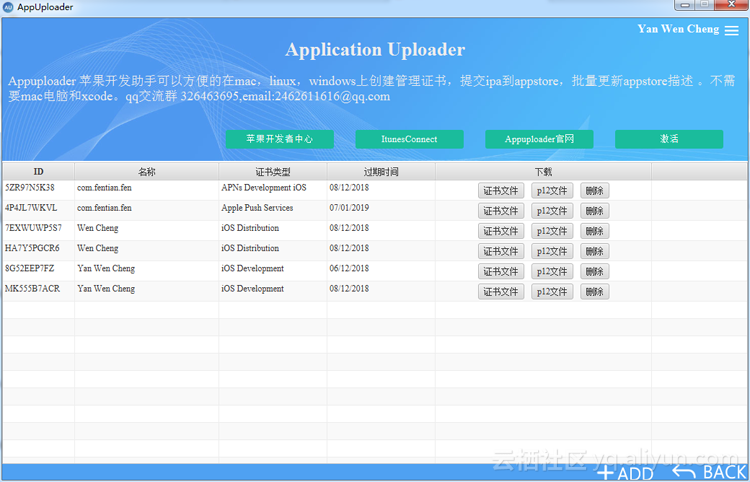Screen dimensions: 750x482
Task: Open ItunesConnect button
Action: (409, 139)
